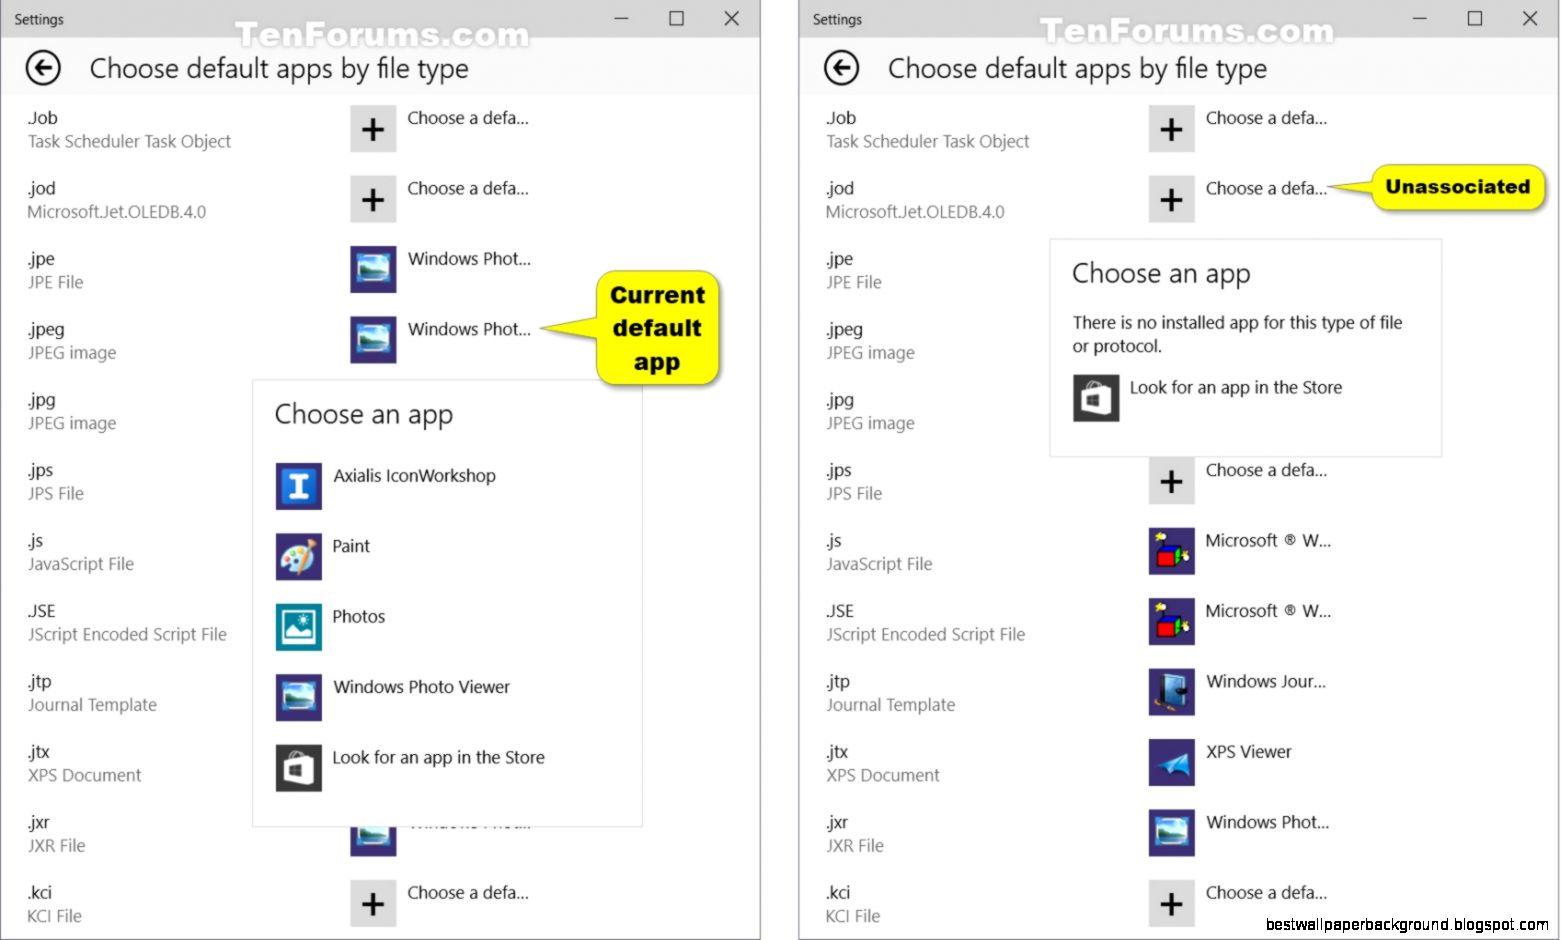Image resolution: width=1561 pixels, height=940 pixels.
Task: Go back in the right Settings window
Action: point(842,68)
